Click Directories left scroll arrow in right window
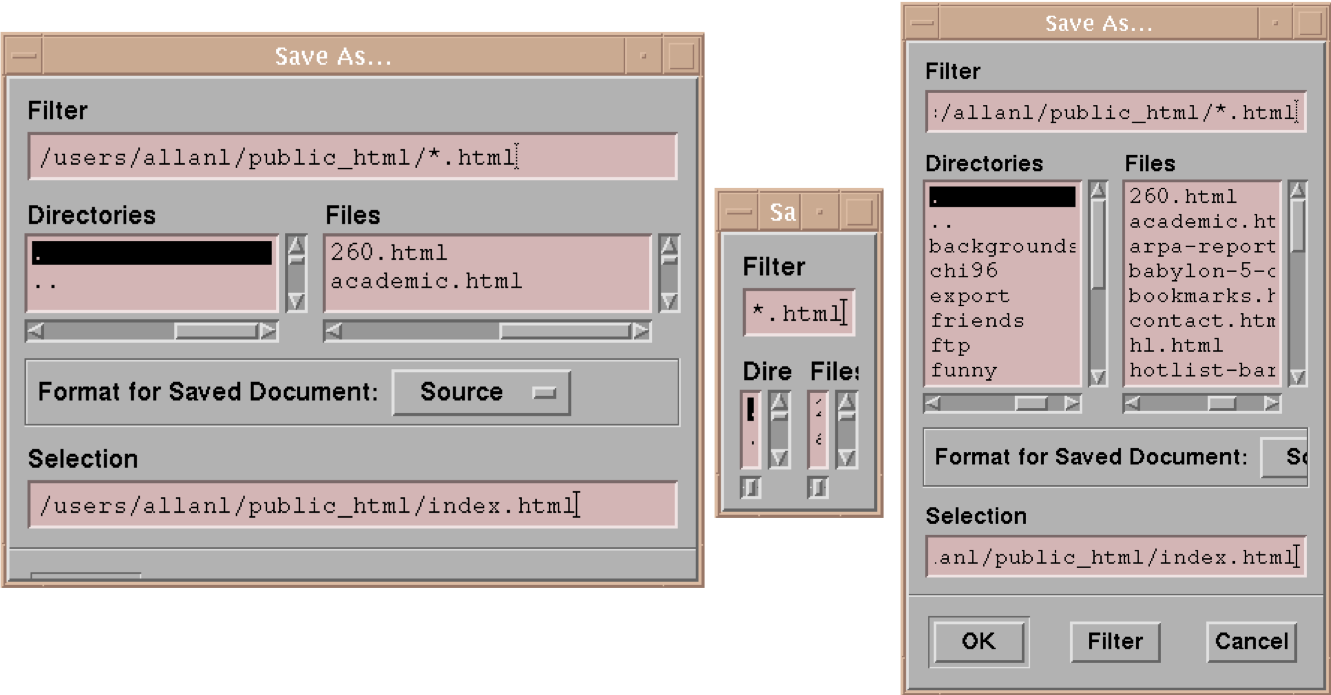This screenshot has height=695, width=1331. [933, 404]
